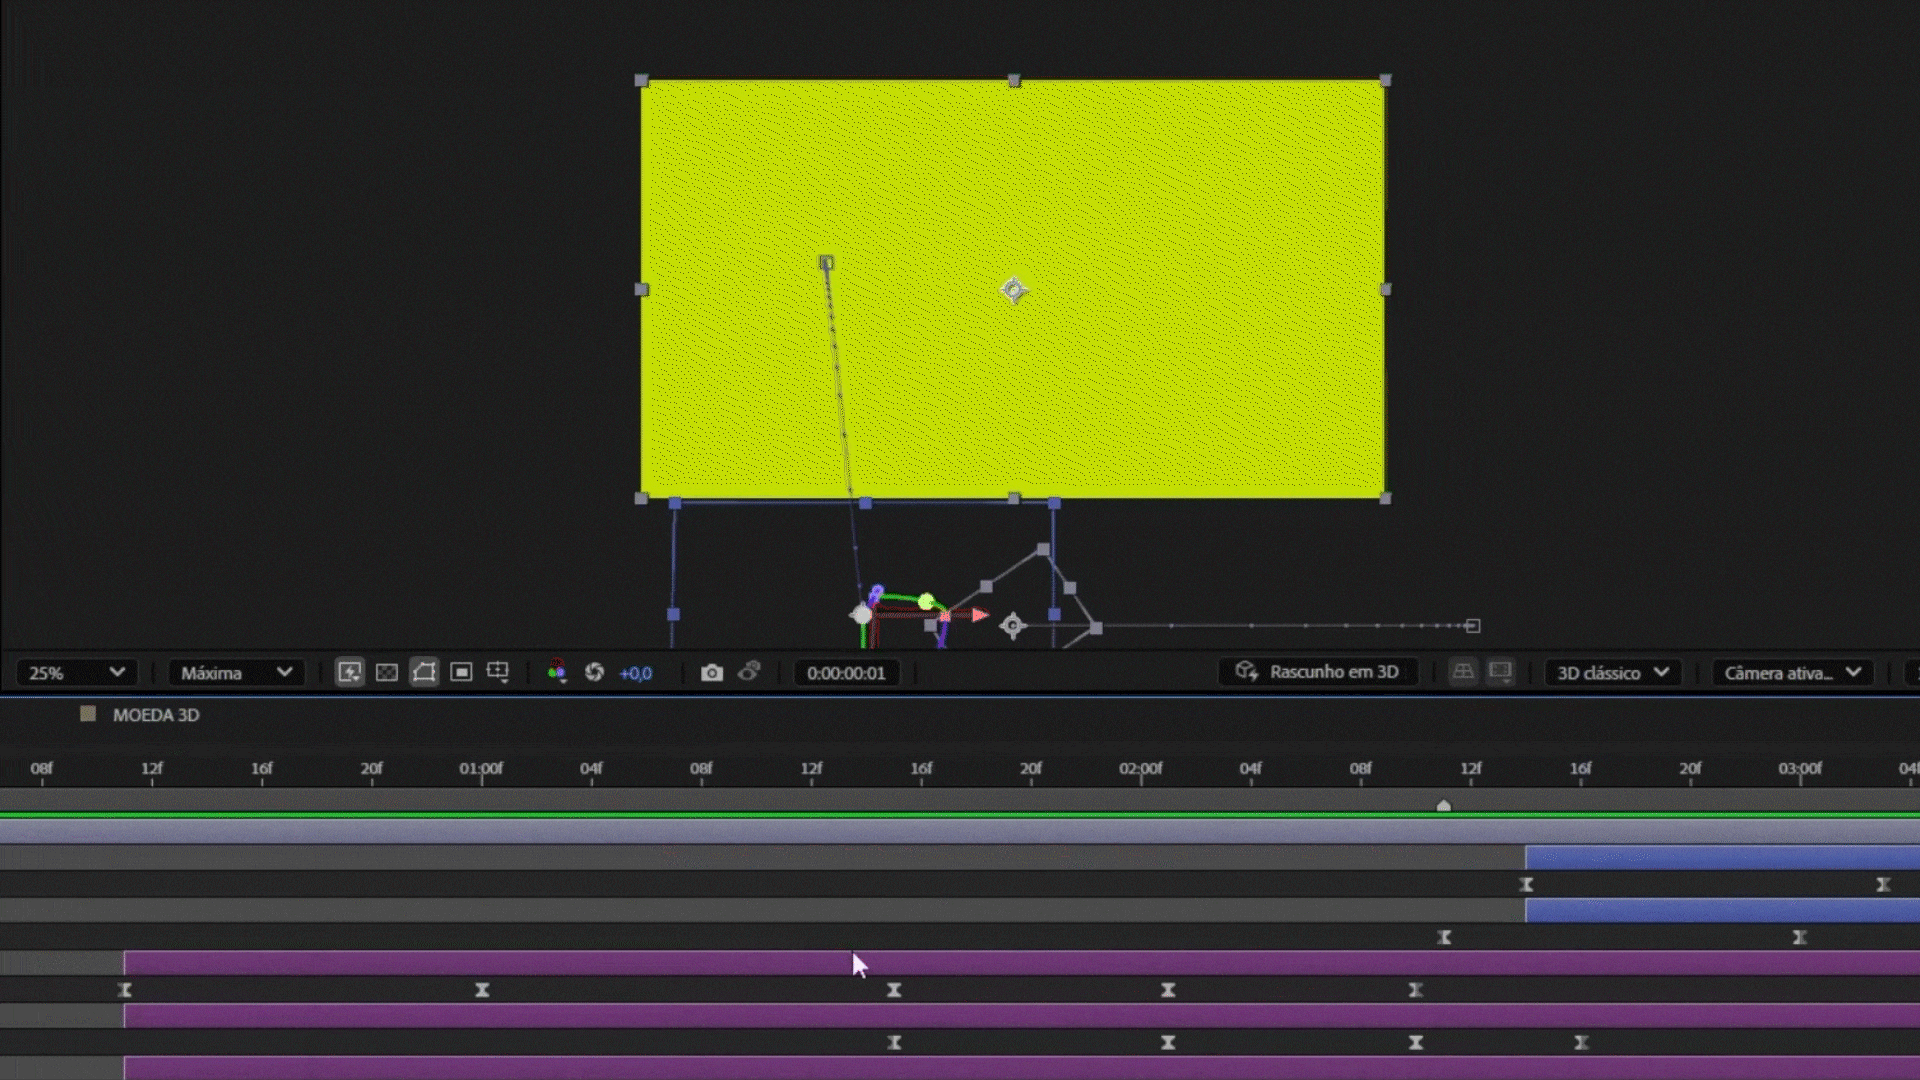Click the show snapshot icon
This screenshot has height=1080, width=1920.
[749, 671]
